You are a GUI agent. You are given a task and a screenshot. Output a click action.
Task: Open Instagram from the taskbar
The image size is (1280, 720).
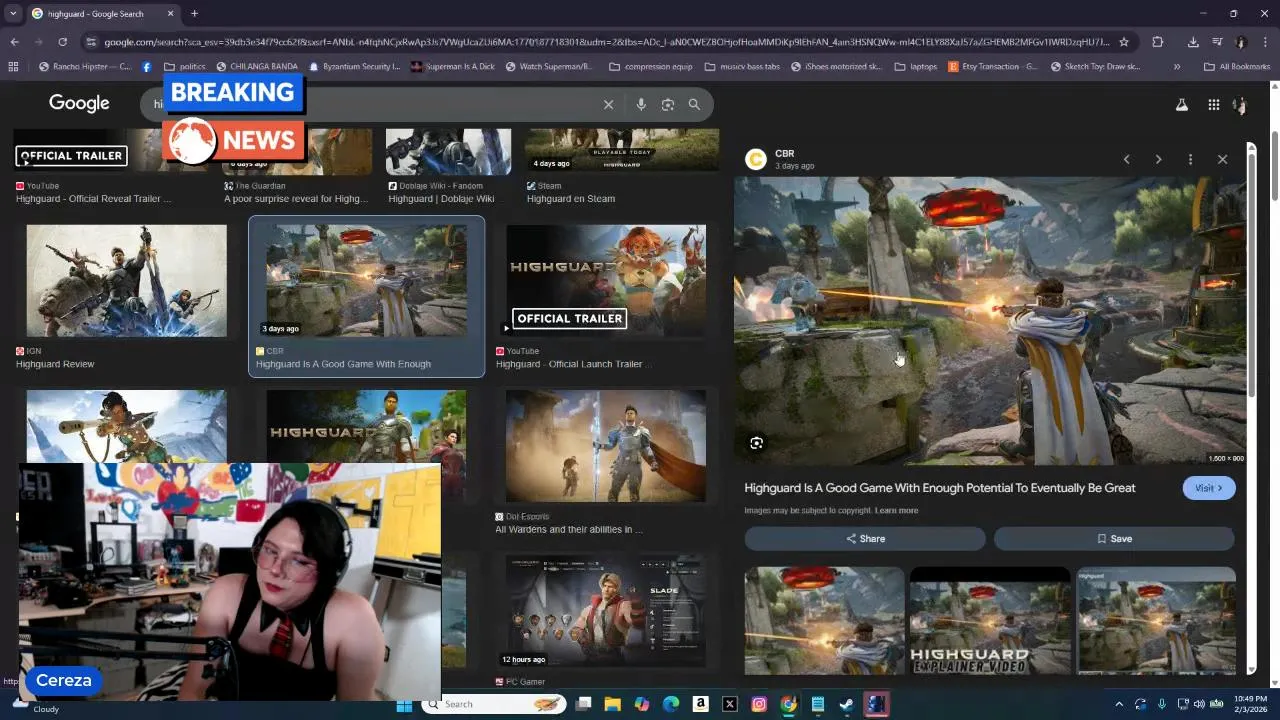[x=759, y=704]
